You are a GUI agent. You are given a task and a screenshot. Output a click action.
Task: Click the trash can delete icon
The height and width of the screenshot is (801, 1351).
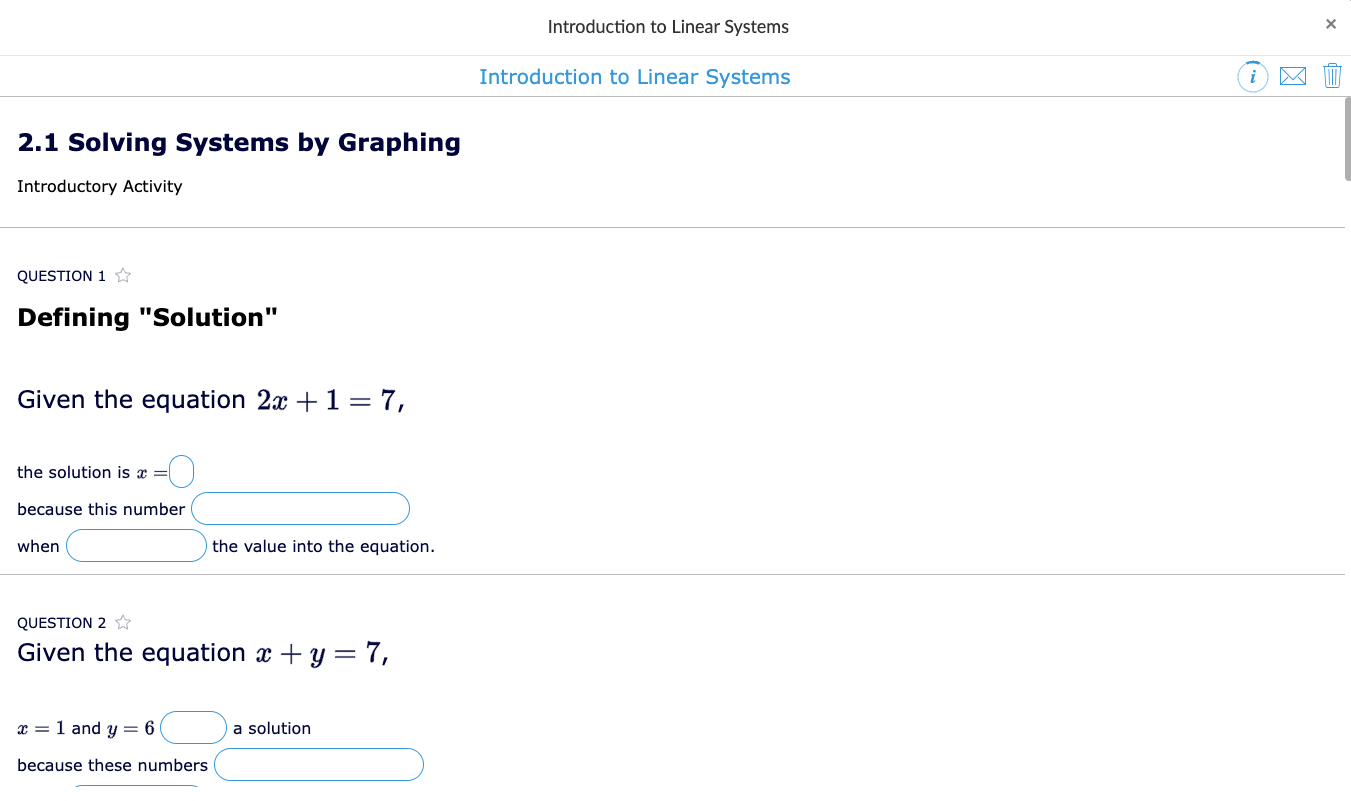(x=1332, y=76)
